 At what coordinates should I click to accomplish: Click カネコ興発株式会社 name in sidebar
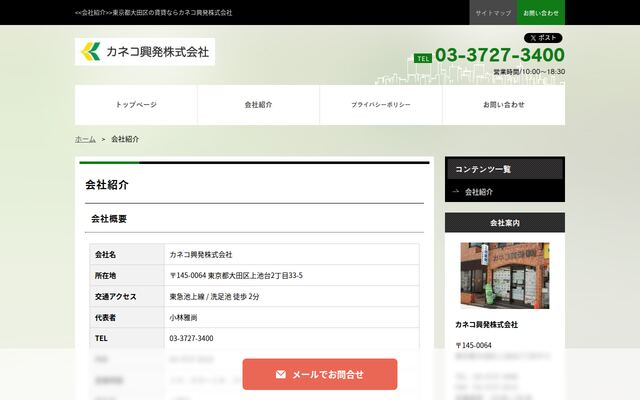tap(487, 325)
